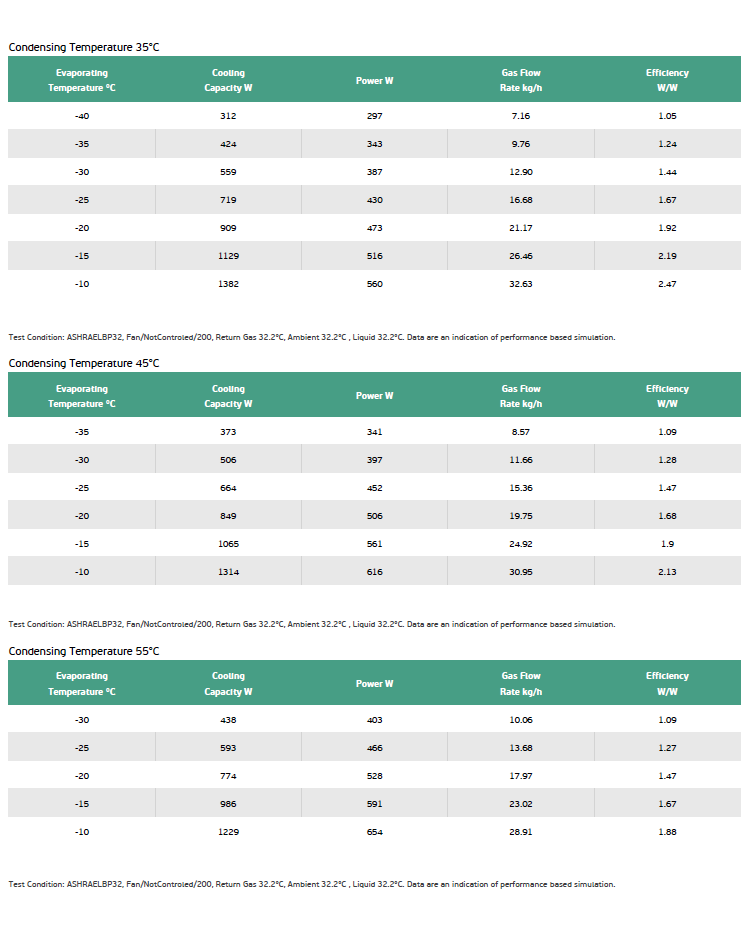Click efficiency value 1.9
Viewport: 750px width, 939px height.
[667, 544]
